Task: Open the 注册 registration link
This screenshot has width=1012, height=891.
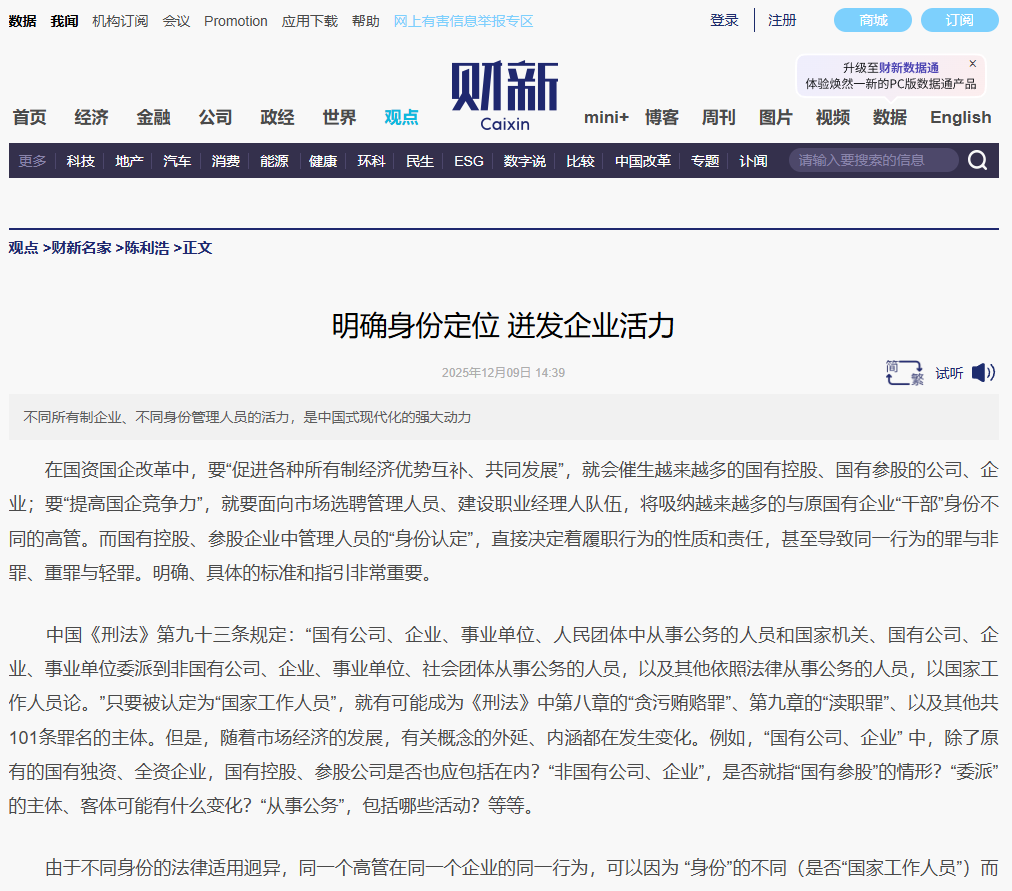Action: click(x=782, y=20)
